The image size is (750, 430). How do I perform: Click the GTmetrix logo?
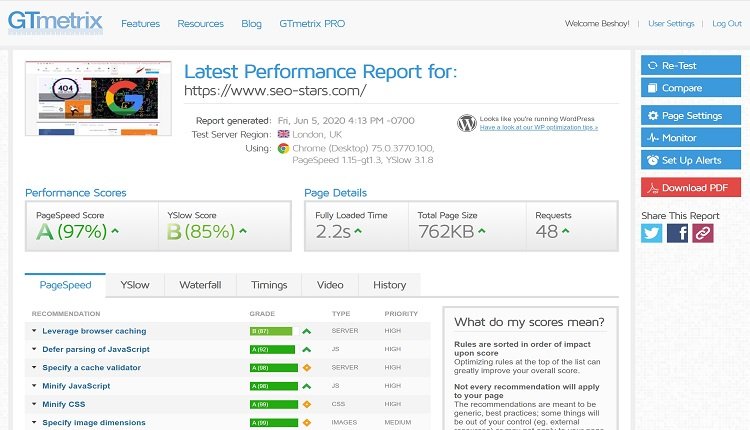point(55,22)
